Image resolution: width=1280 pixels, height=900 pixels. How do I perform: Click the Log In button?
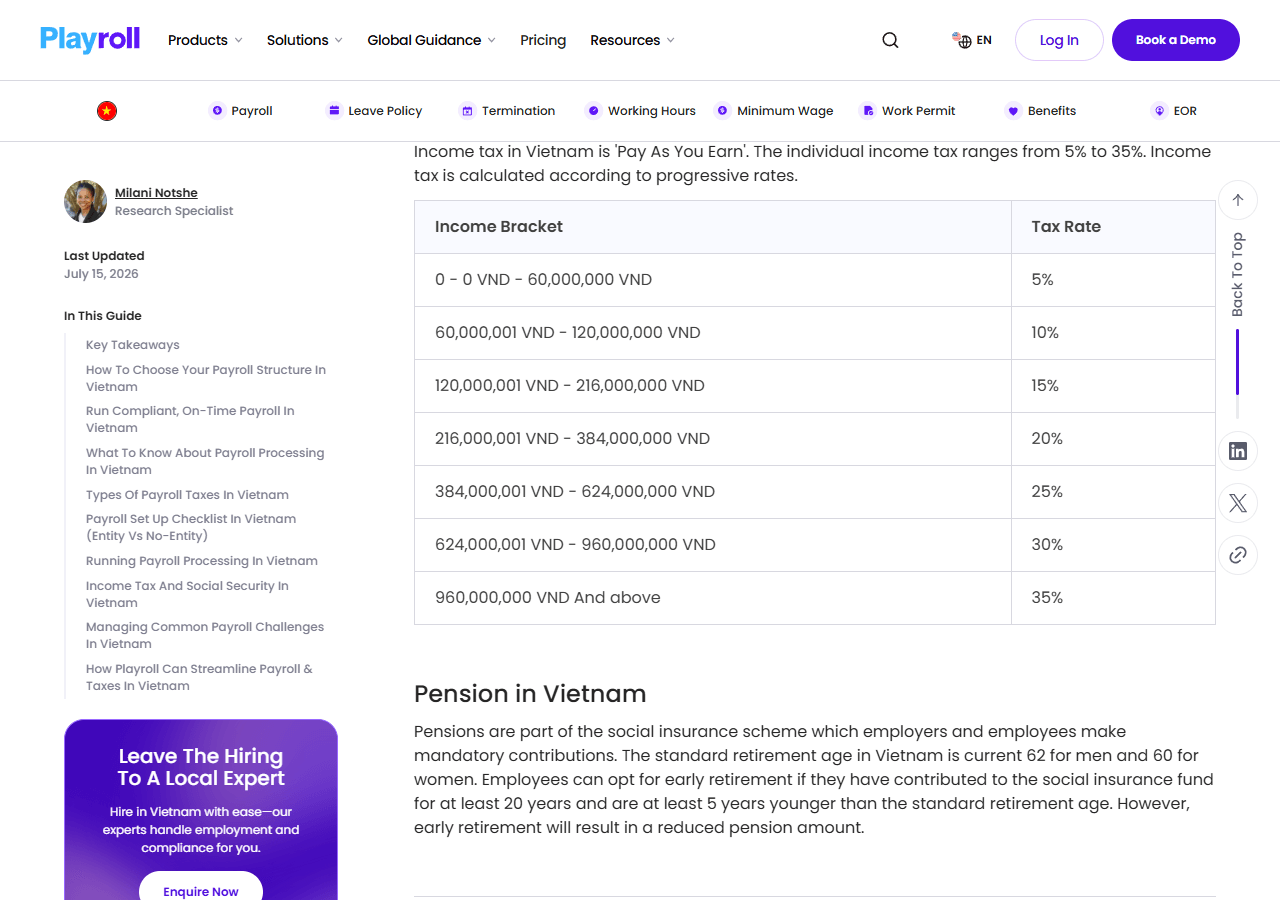pyautogui.click(x=1059, y=40)
